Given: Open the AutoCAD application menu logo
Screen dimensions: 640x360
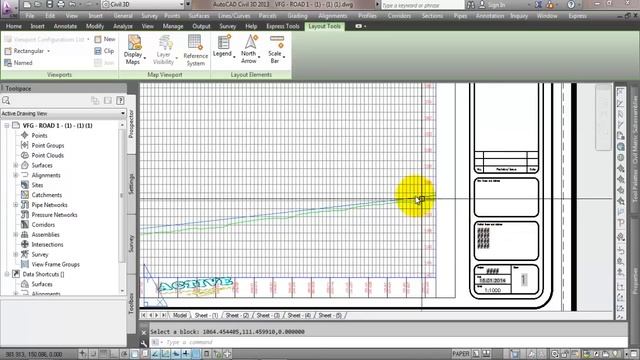Looking at the screenshot, I should (x=9, y=8).
